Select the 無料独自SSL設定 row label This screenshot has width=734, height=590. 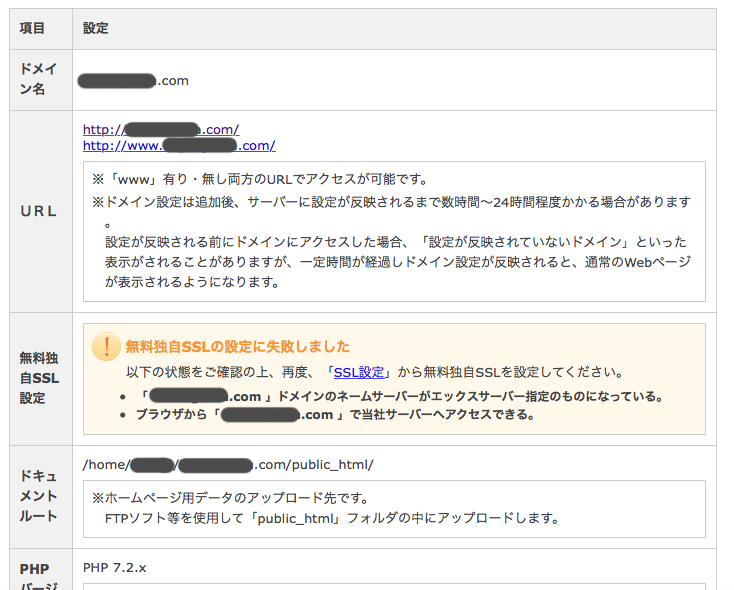point(39,377)
